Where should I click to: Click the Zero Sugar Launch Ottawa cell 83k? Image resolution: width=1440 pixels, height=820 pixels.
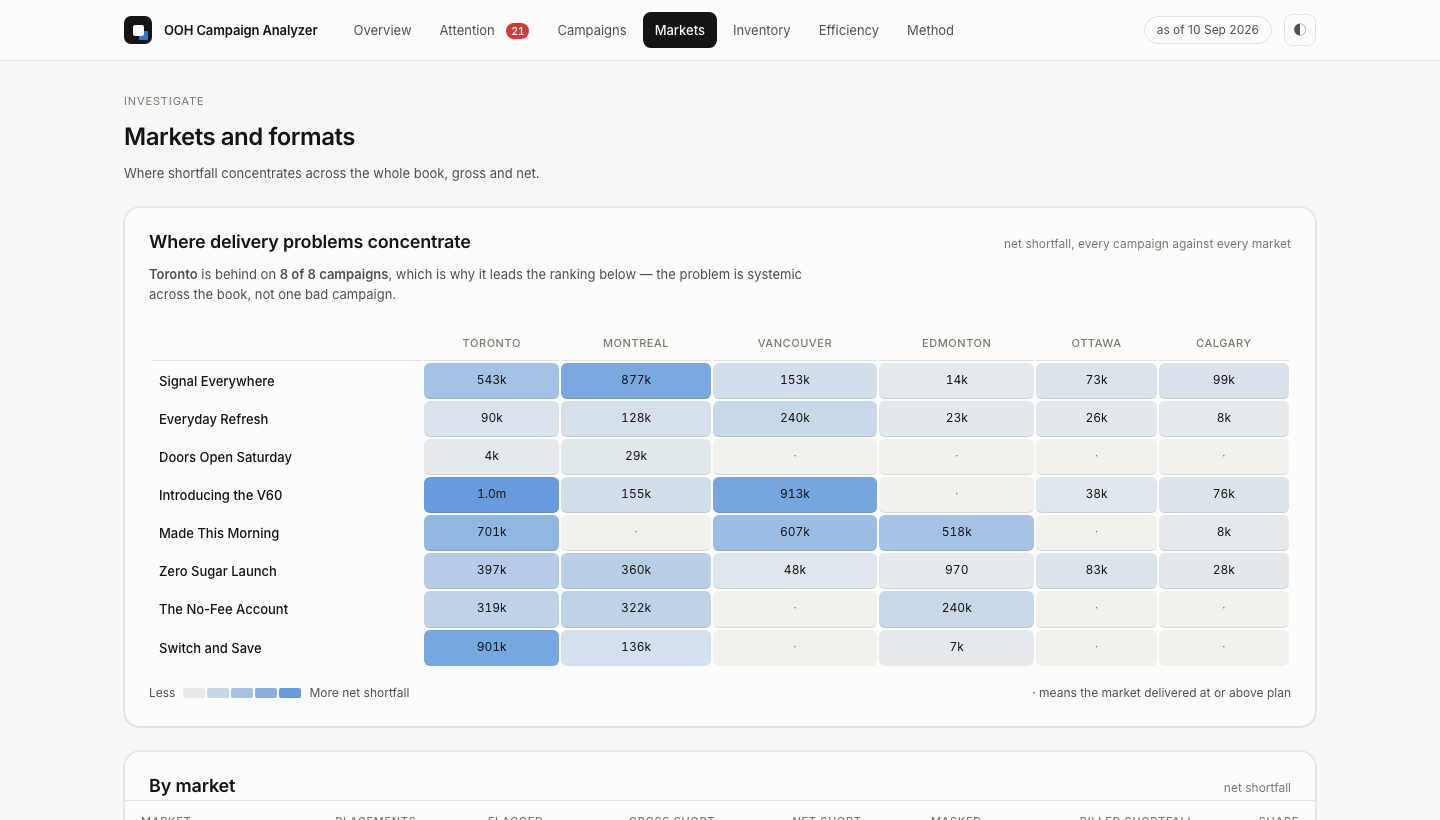[1096, 570]
